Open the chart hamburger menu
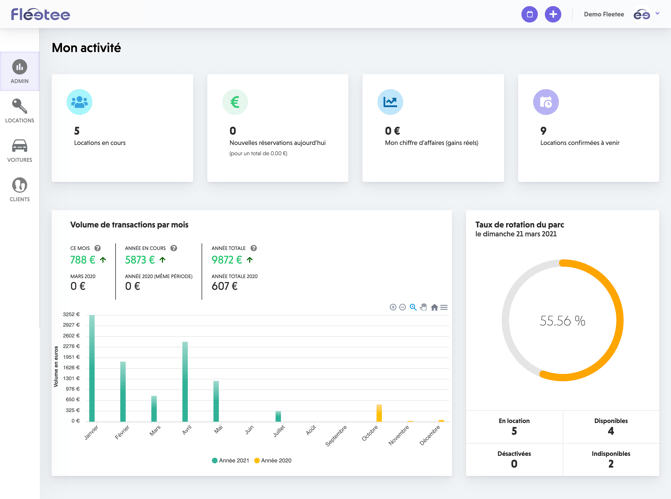 pyautogui.click(x=444, y=307)
